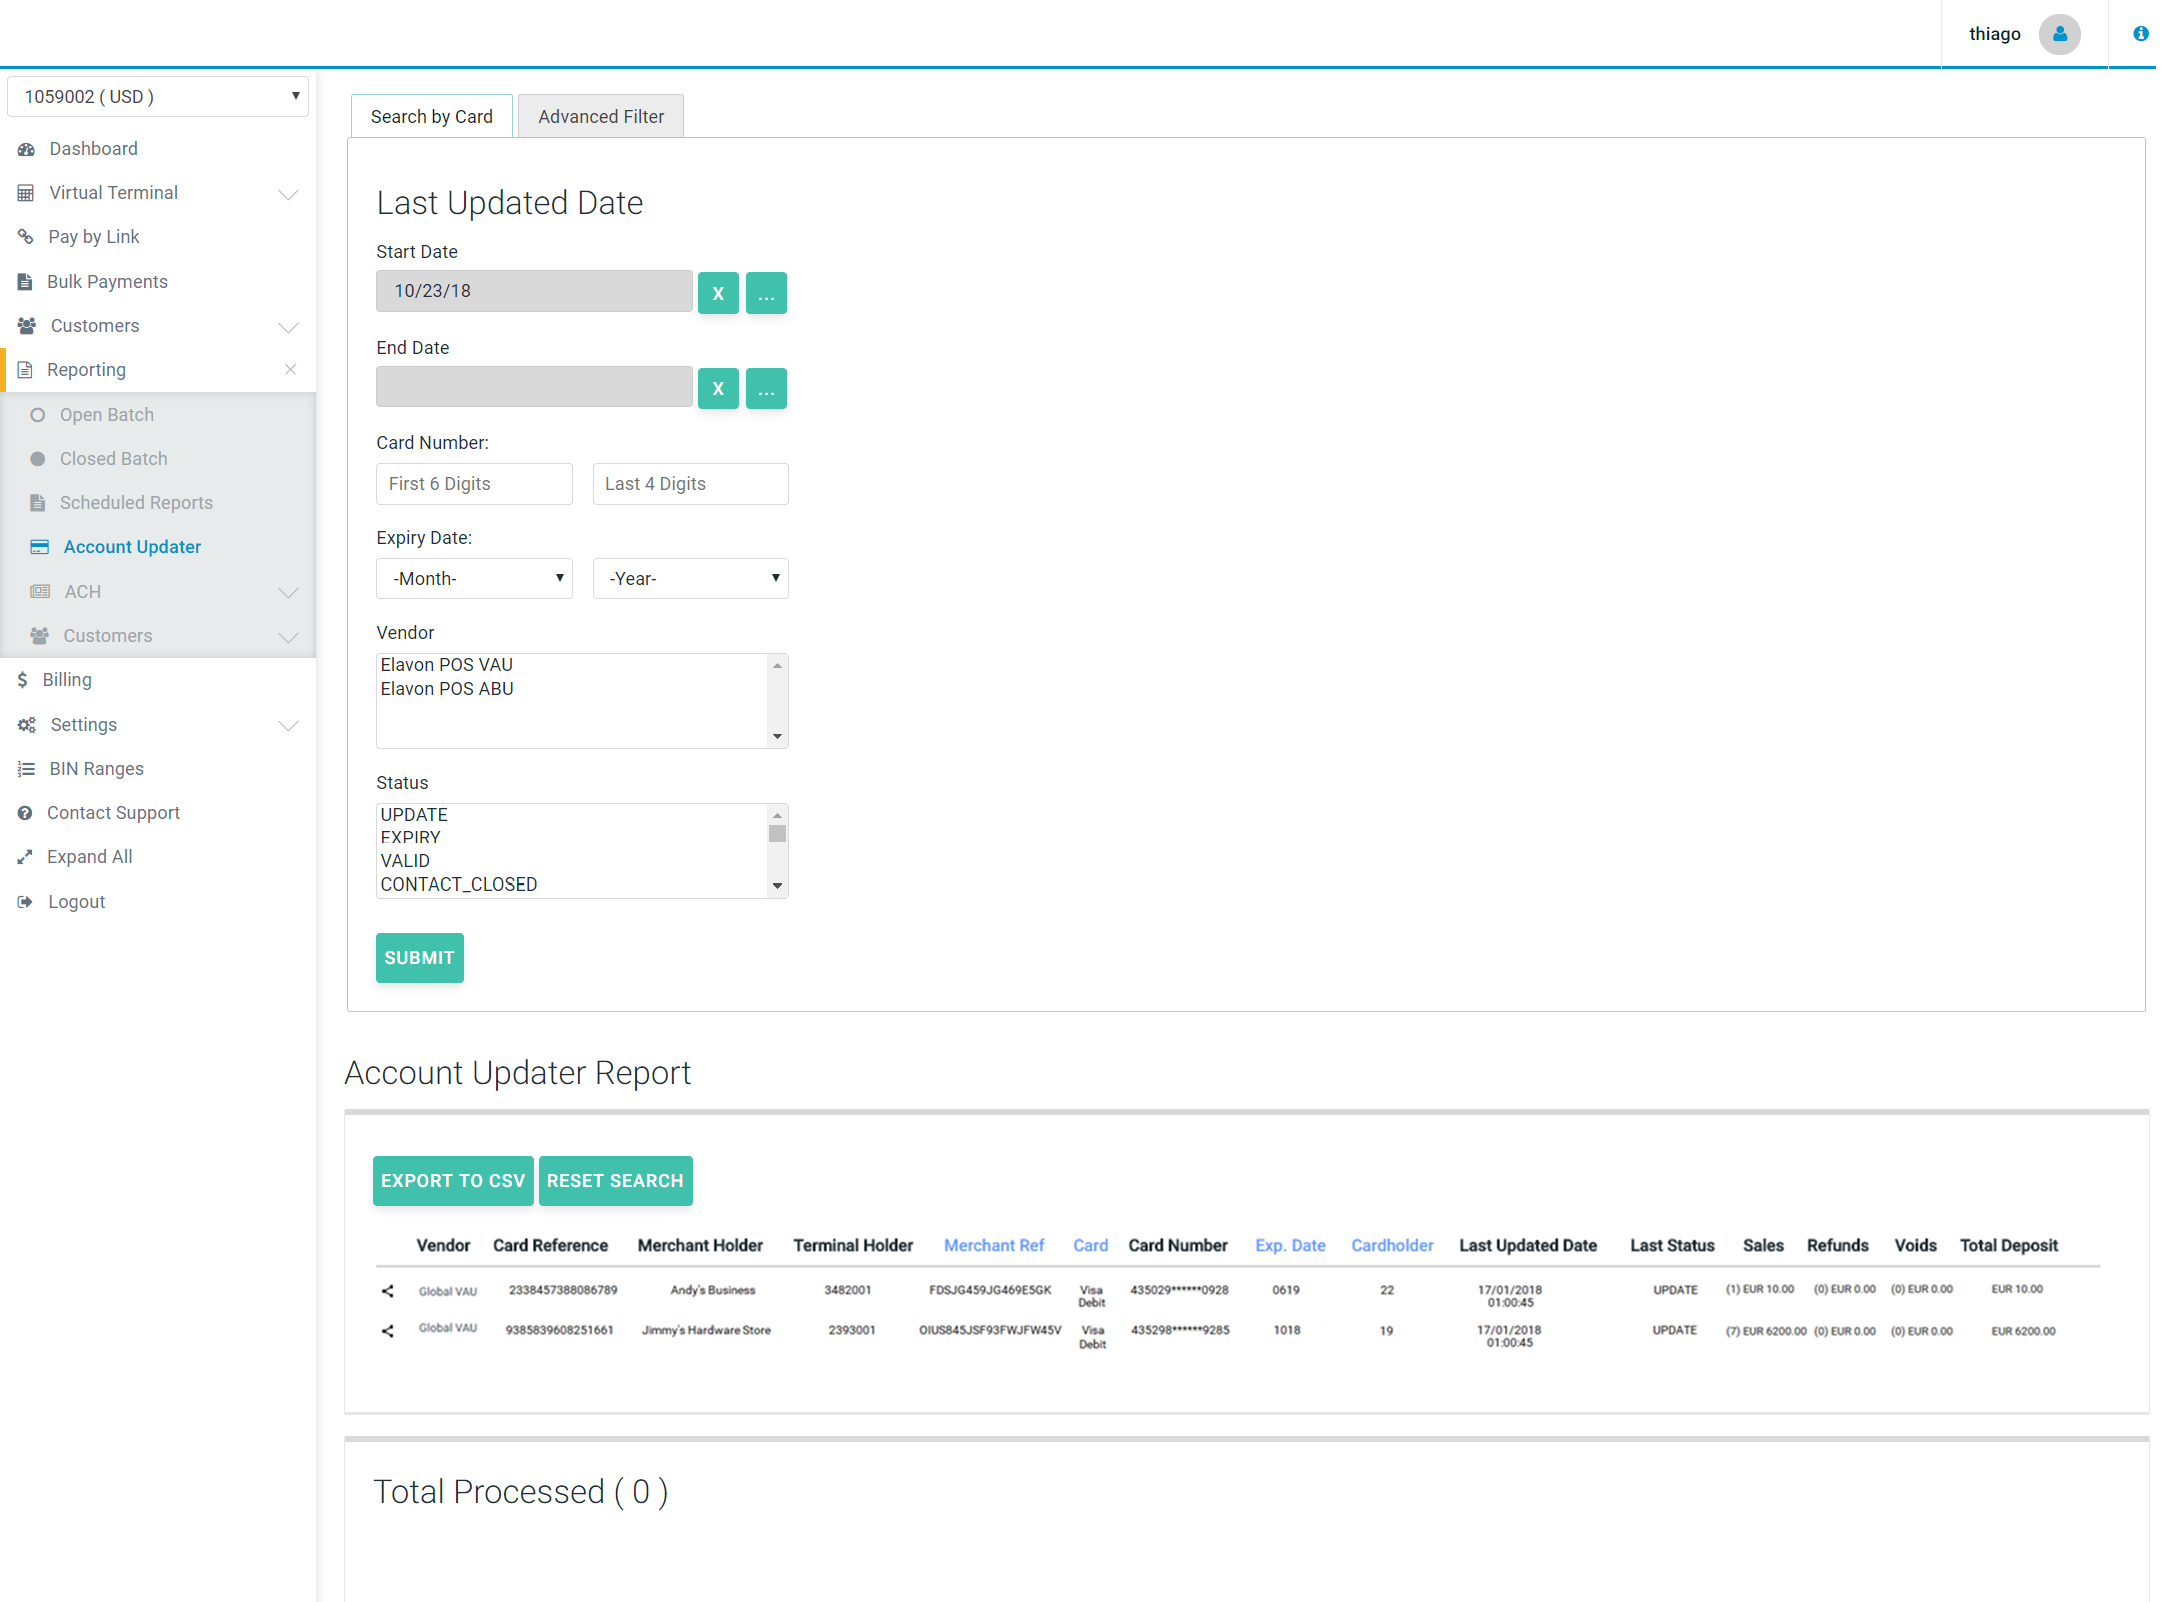Open the Expiry Date Year dropdown
The image size is (2182, 1602).
[690, 579]
